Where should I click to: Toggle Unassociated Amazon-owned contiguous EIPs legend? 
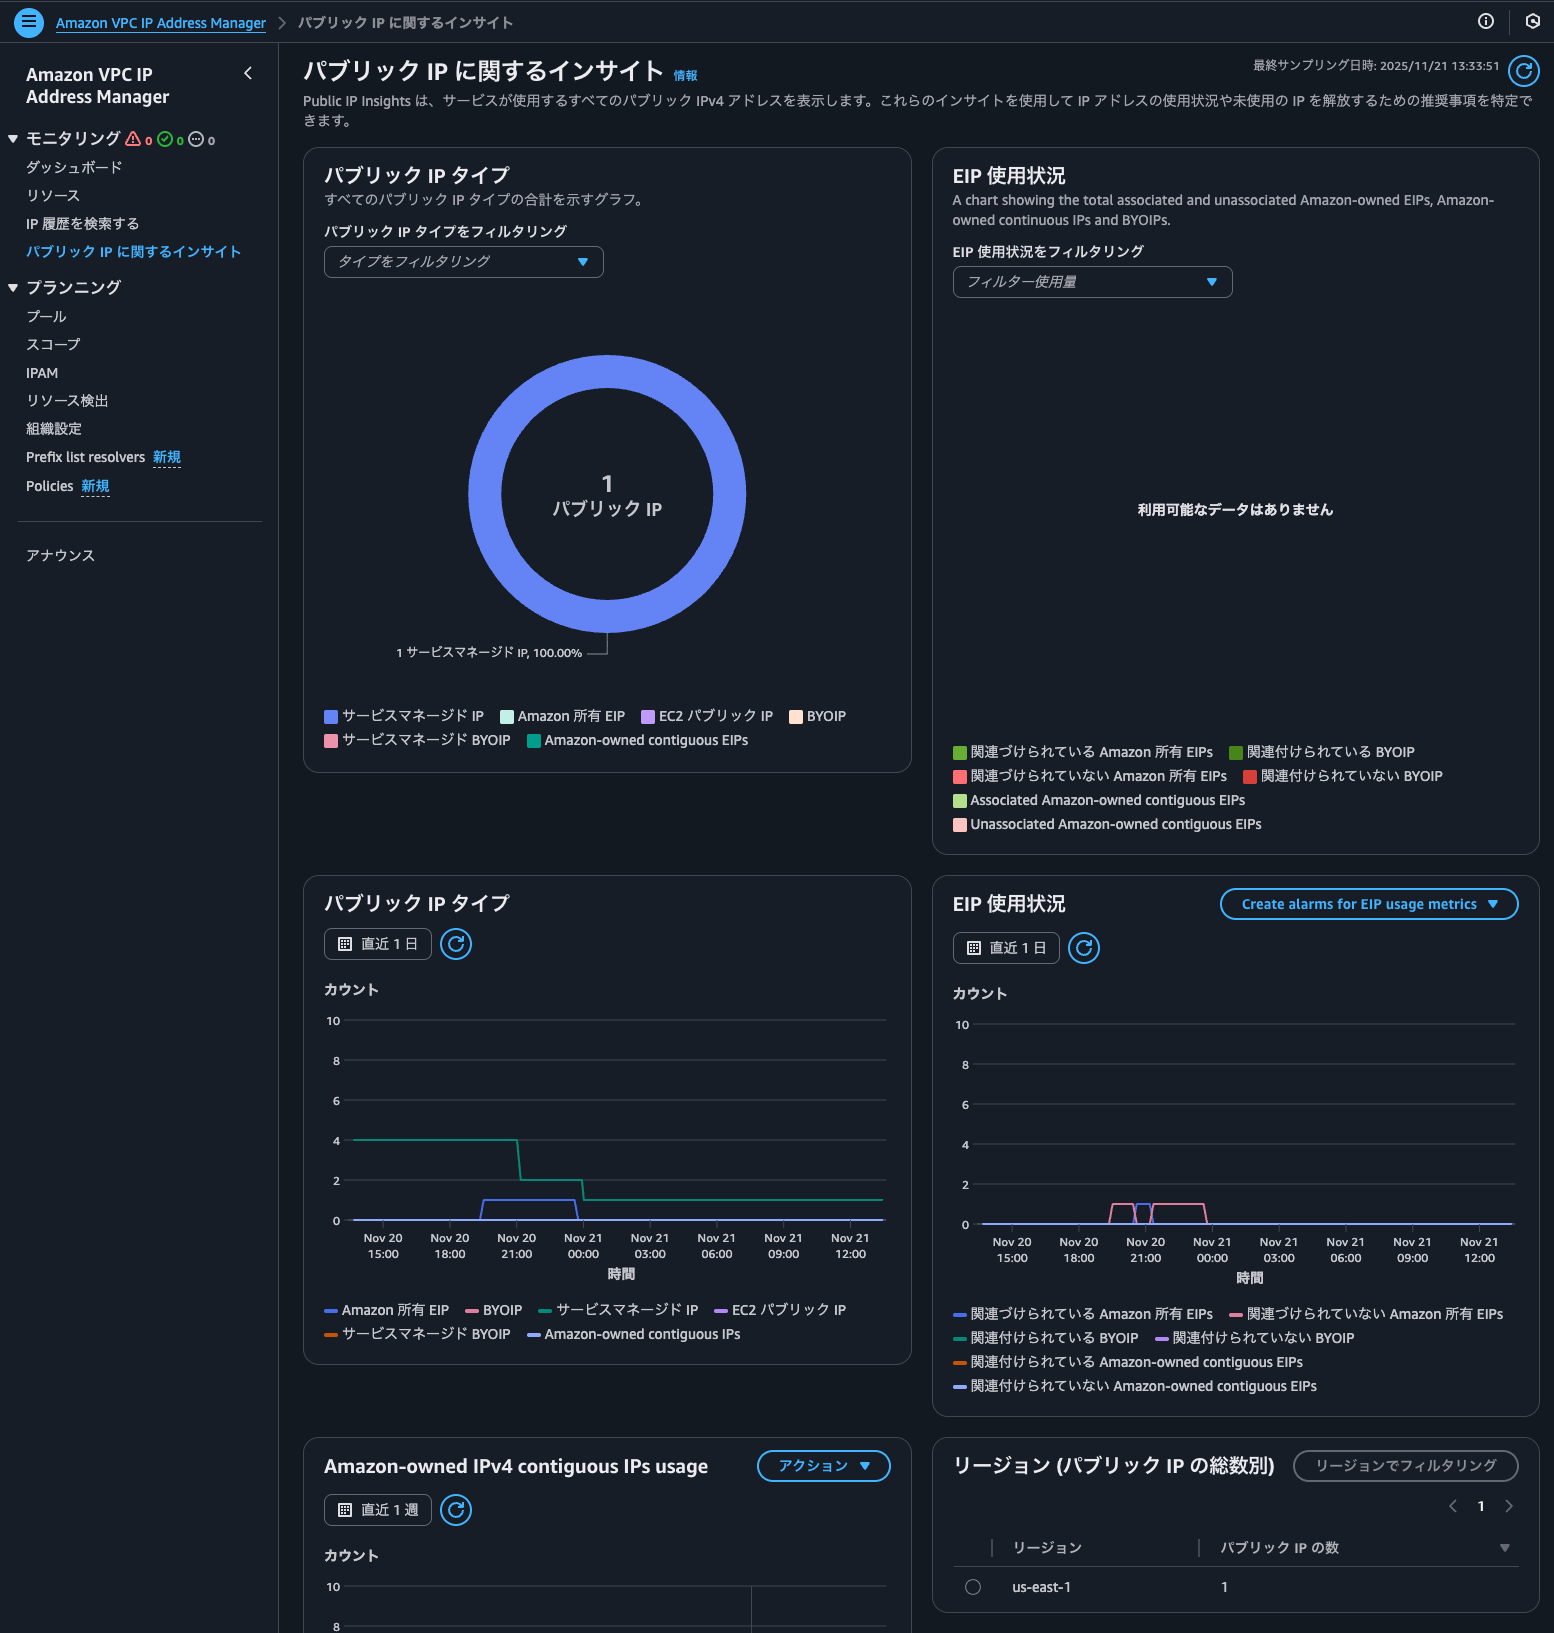click(x=1107, y=824)
